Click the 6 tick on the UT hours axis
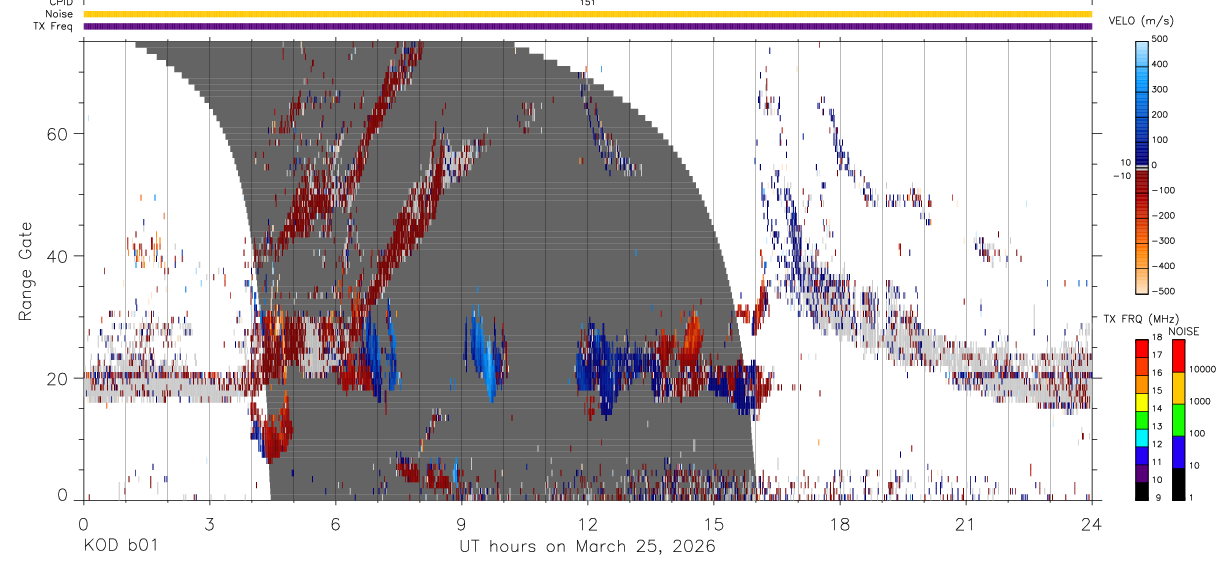This screenshot has height=567, width=1228. click(x=336, y=524)
